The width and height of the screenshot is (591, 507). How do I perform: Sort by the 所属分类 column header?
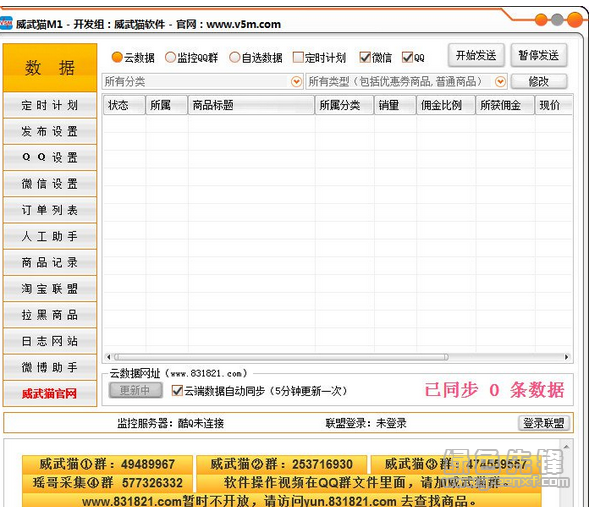point(344,105)
